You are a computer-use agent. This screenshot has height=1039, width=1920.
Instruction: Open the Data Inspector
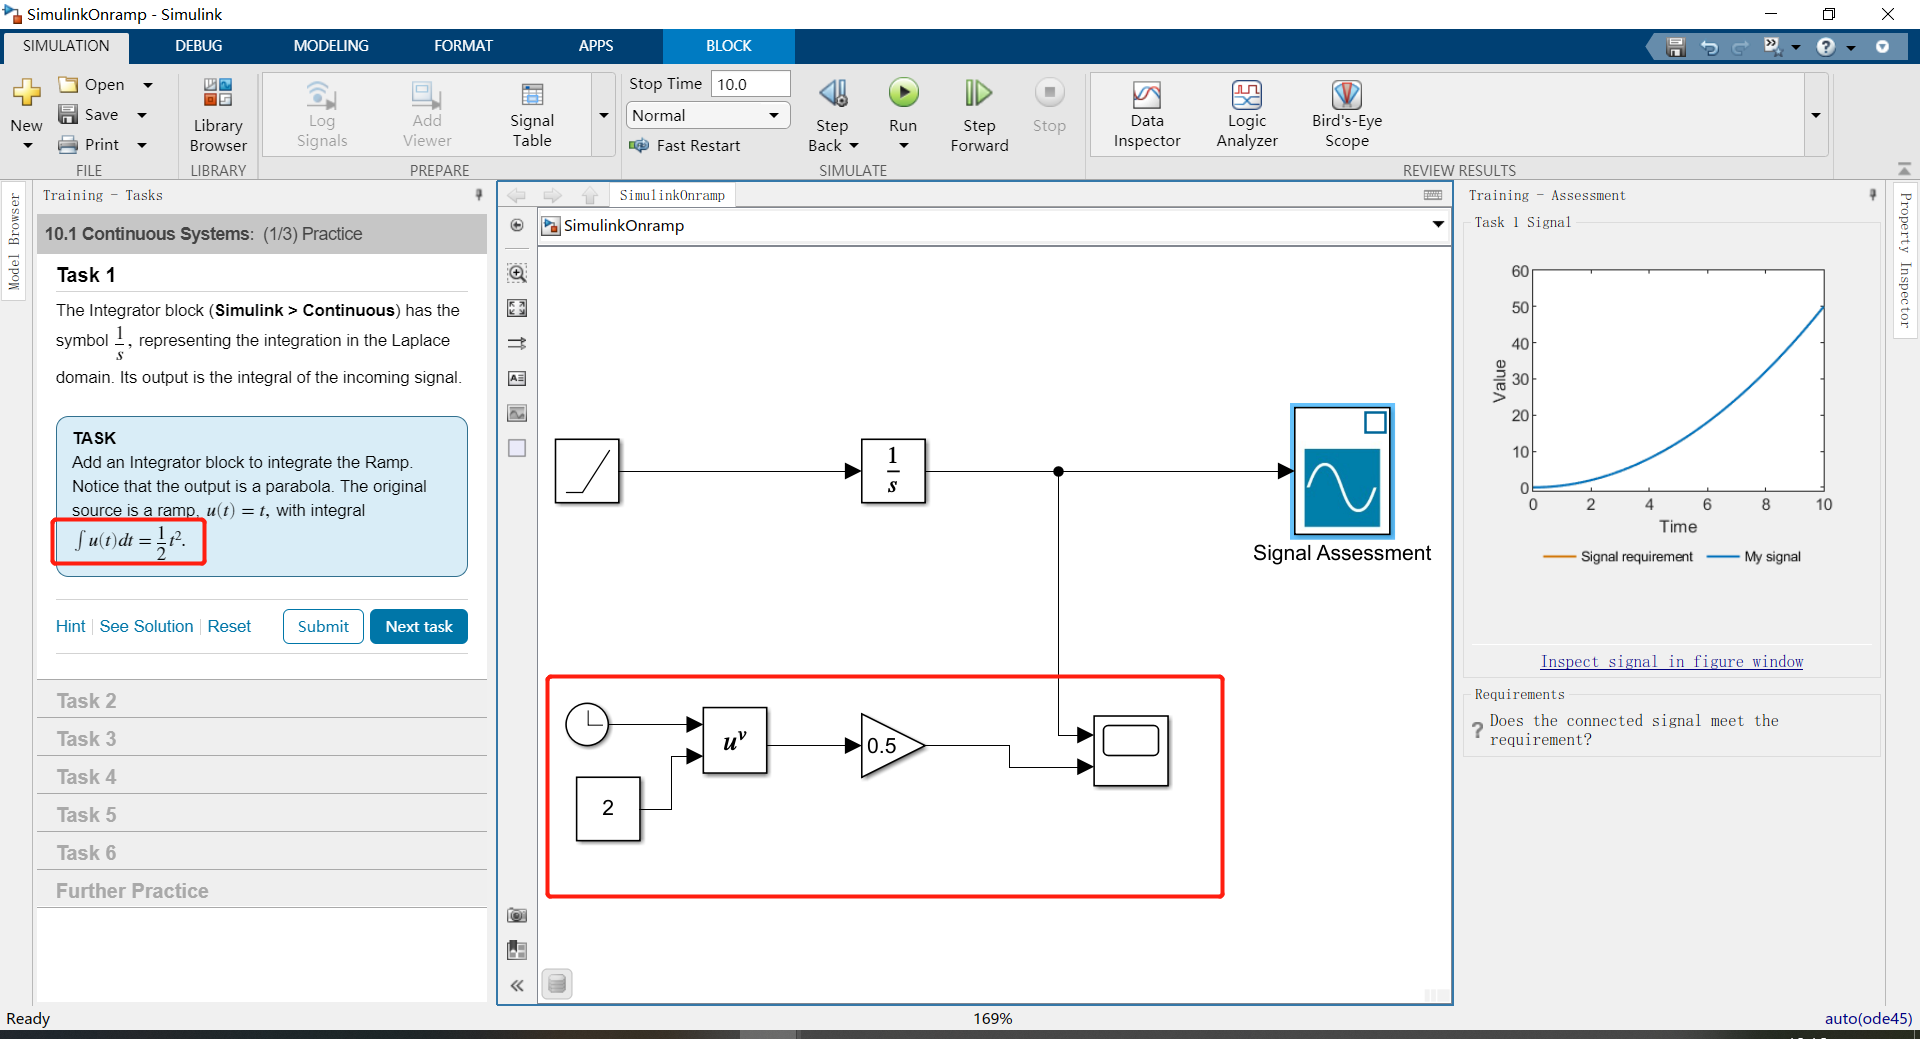[x=1146, y=112]
